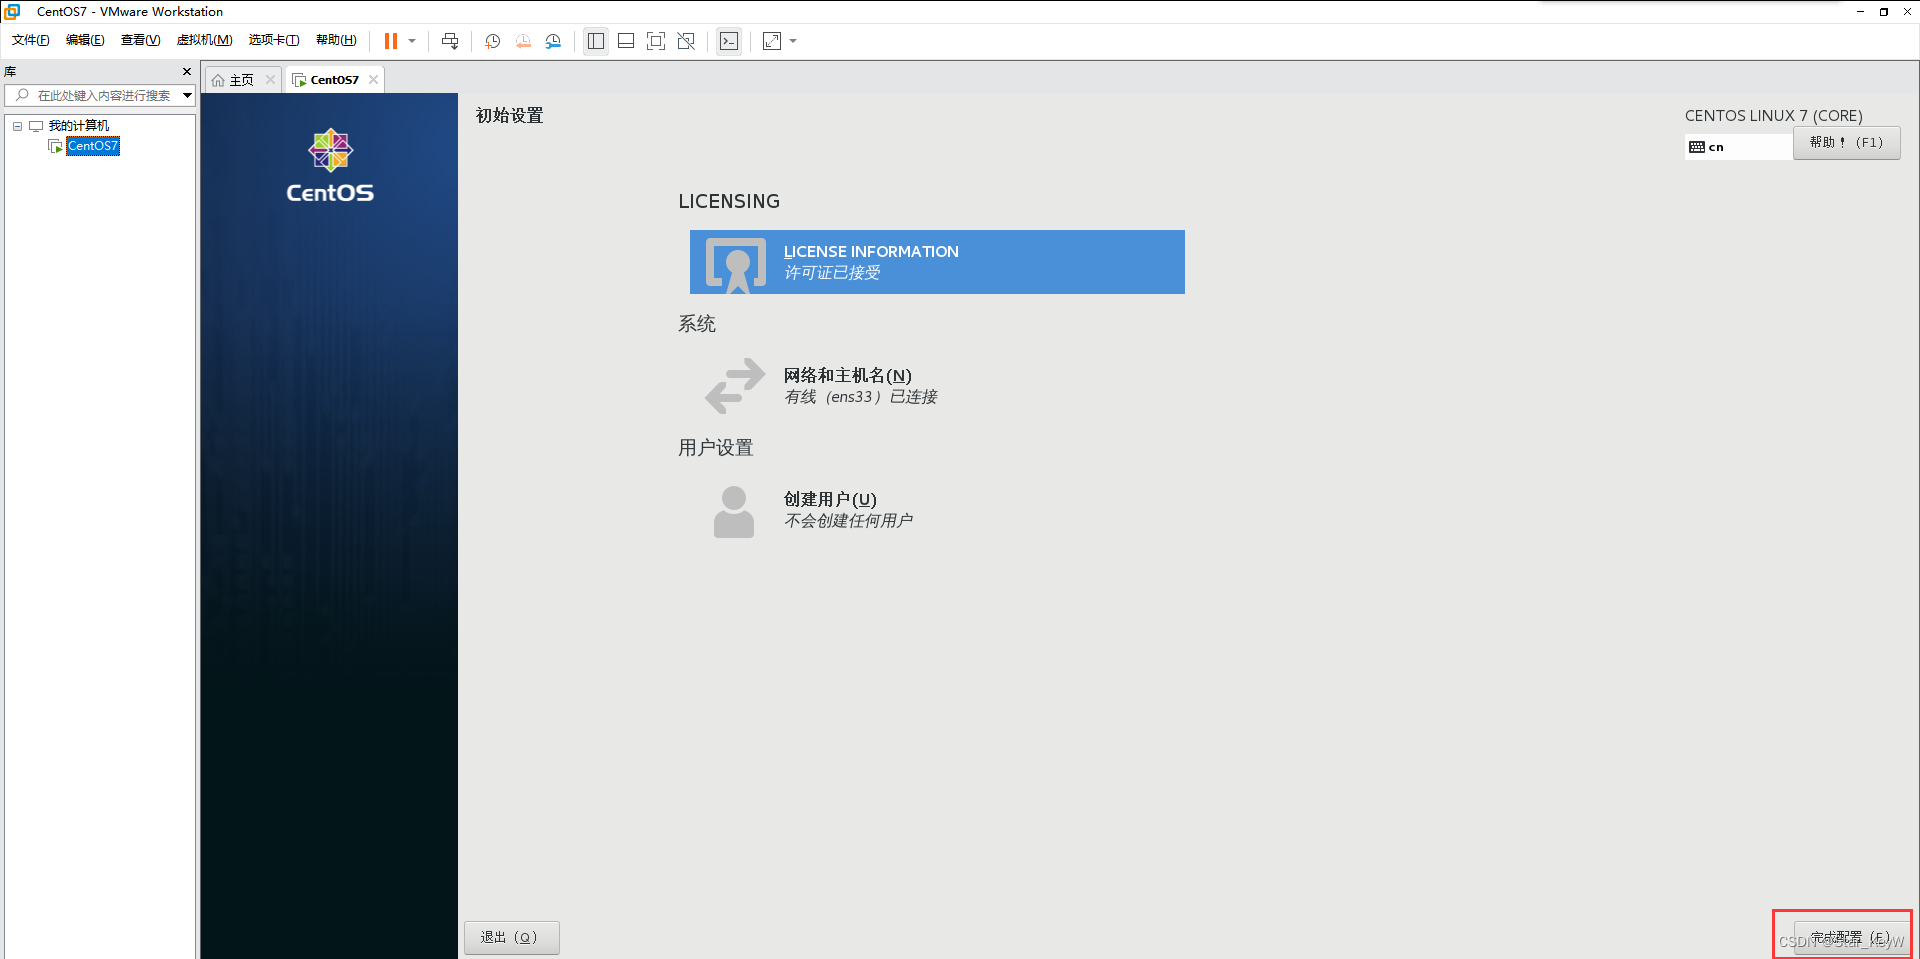Open LICENSE INFORMATION settings
This screenshot has height=959, width=1920.
(935, 262)
